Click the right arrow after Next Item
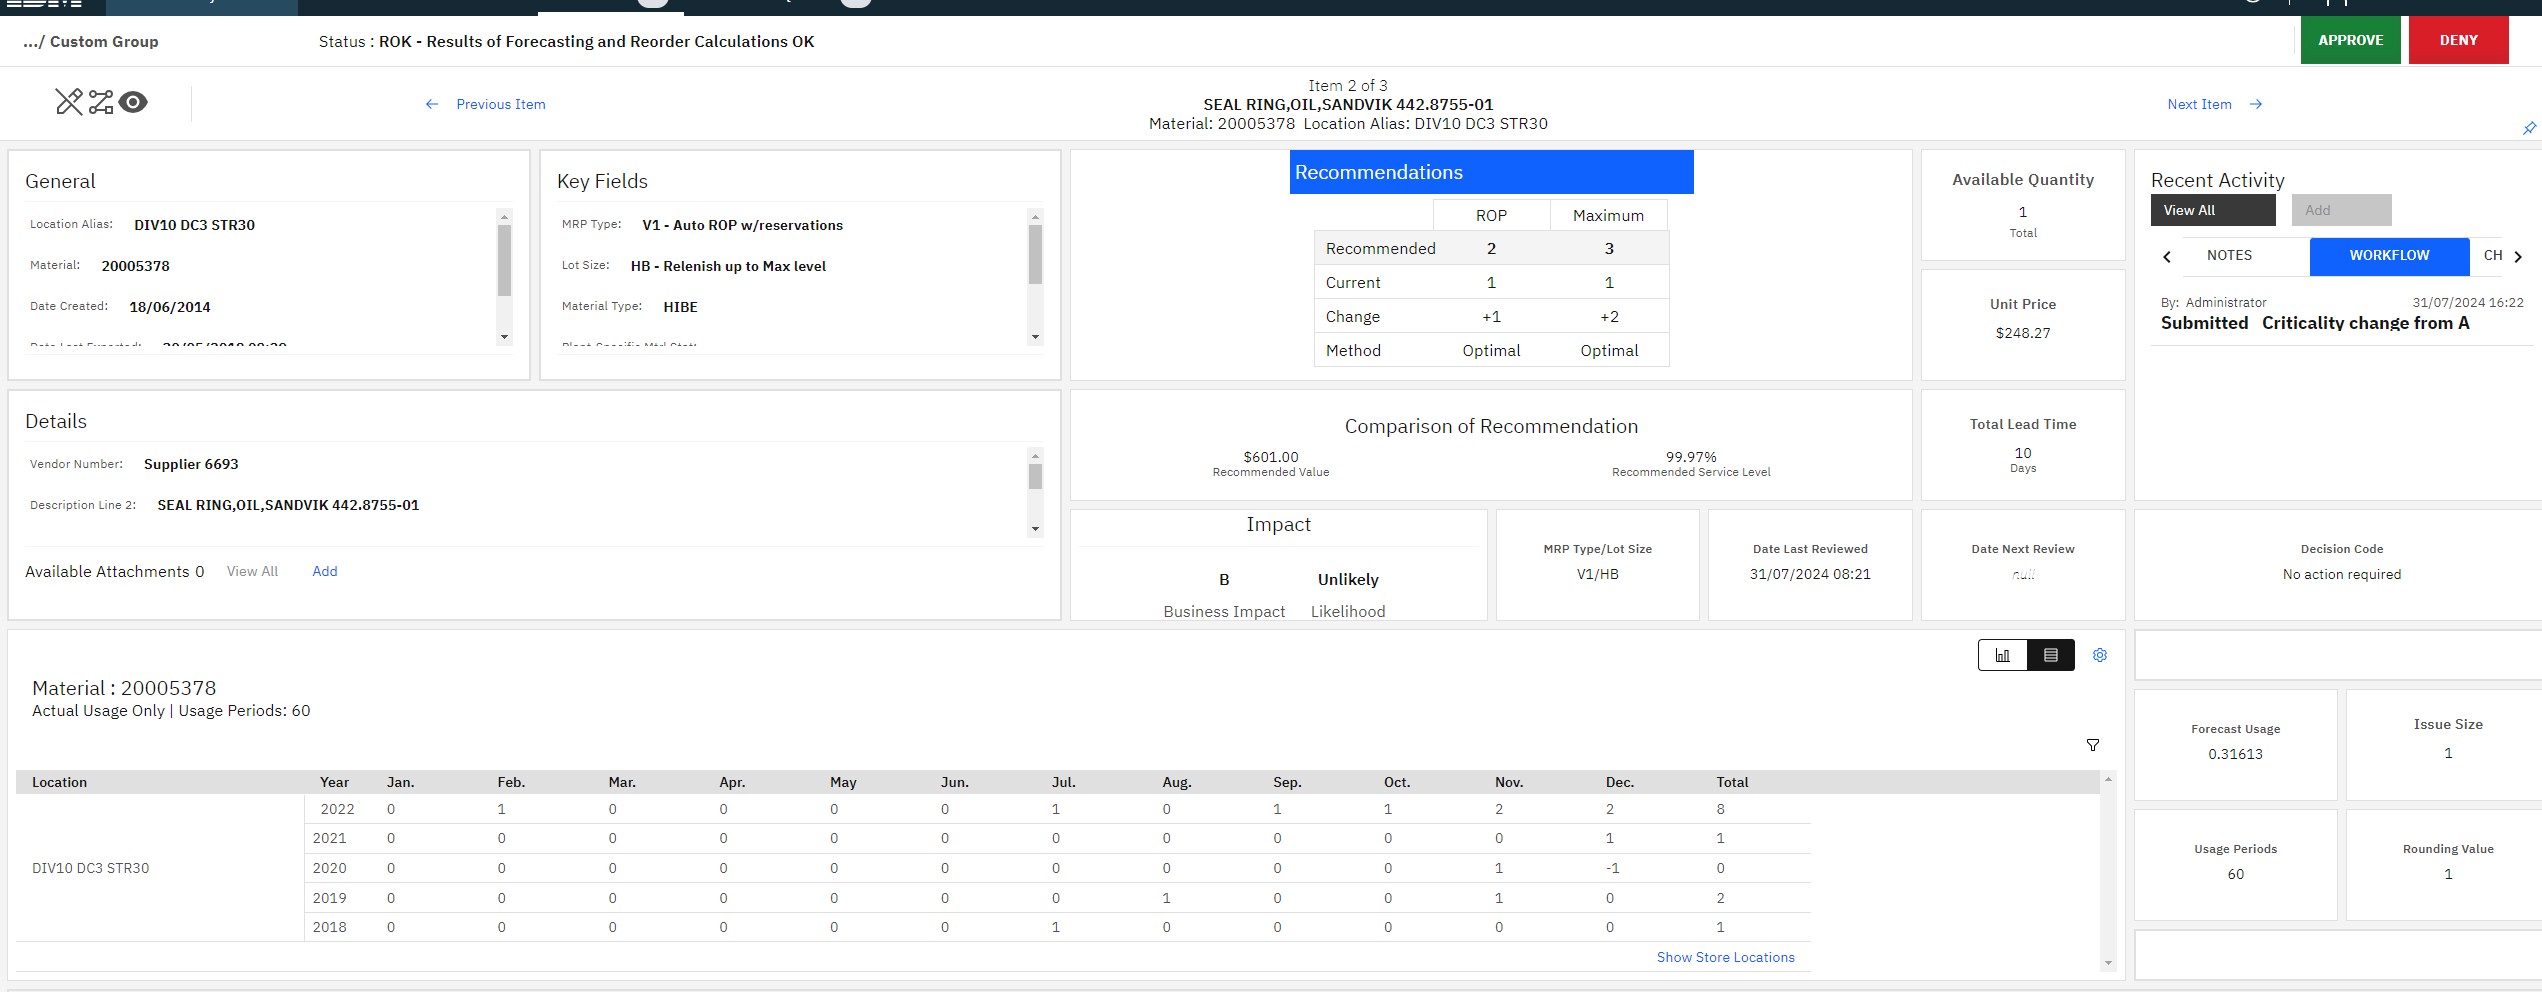This screenshot has height=992, width=2542. 2256,104
